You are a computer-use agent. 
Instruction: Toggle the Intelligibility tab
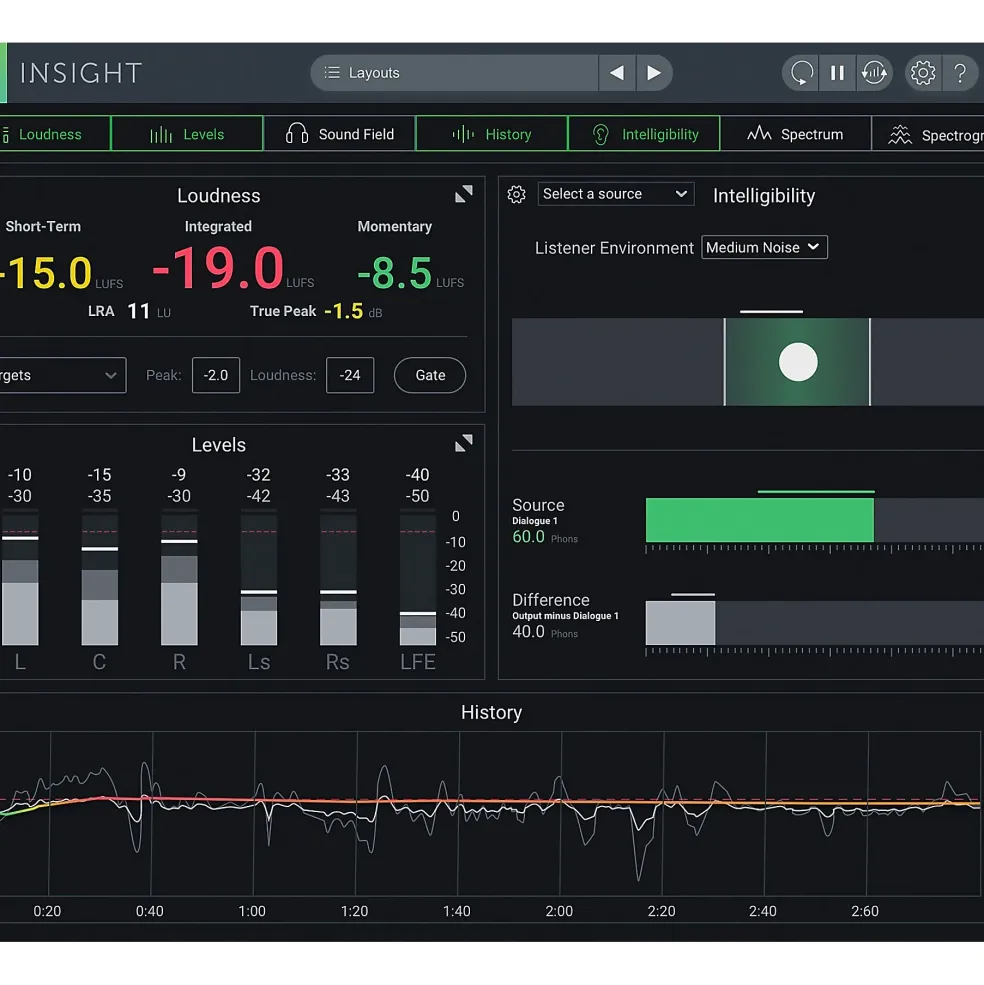644,133
